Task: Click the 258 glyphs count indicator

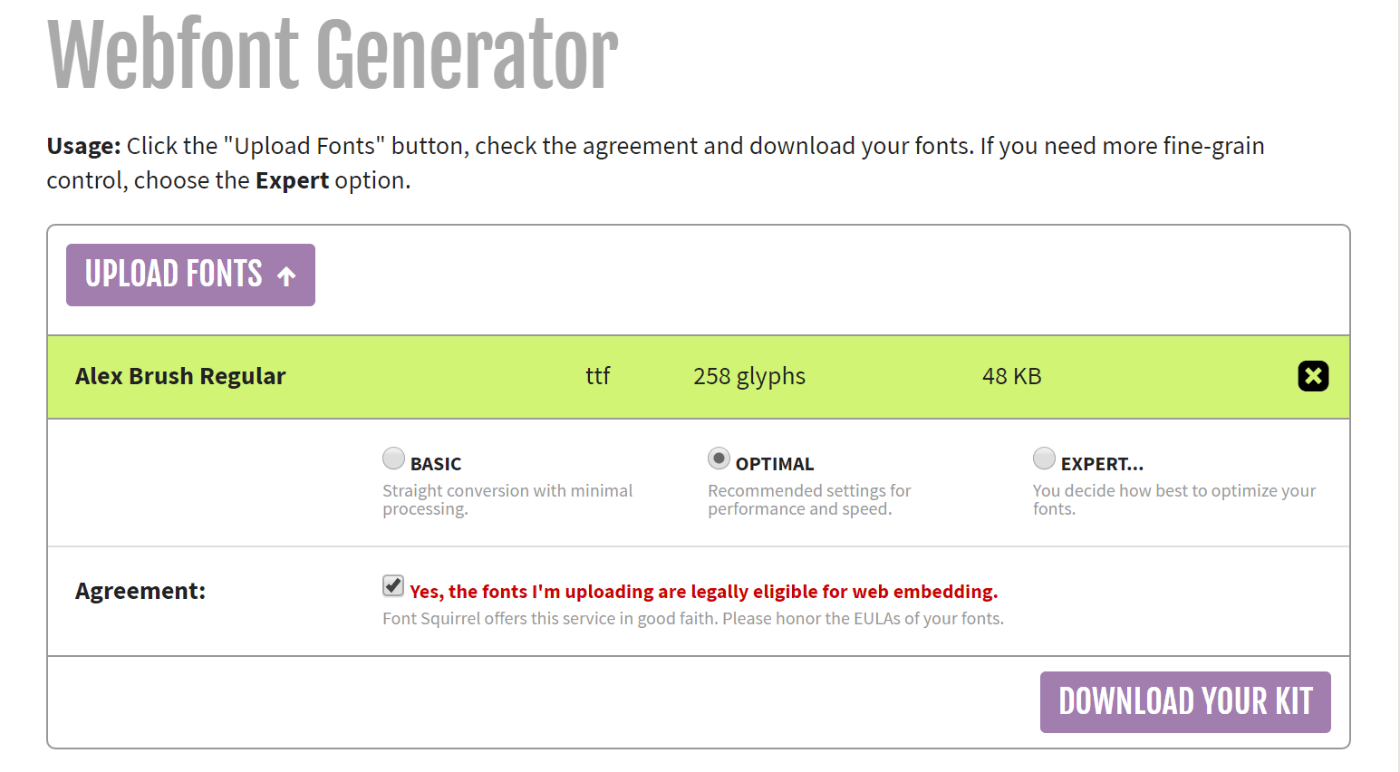Action: pos(750,376)
